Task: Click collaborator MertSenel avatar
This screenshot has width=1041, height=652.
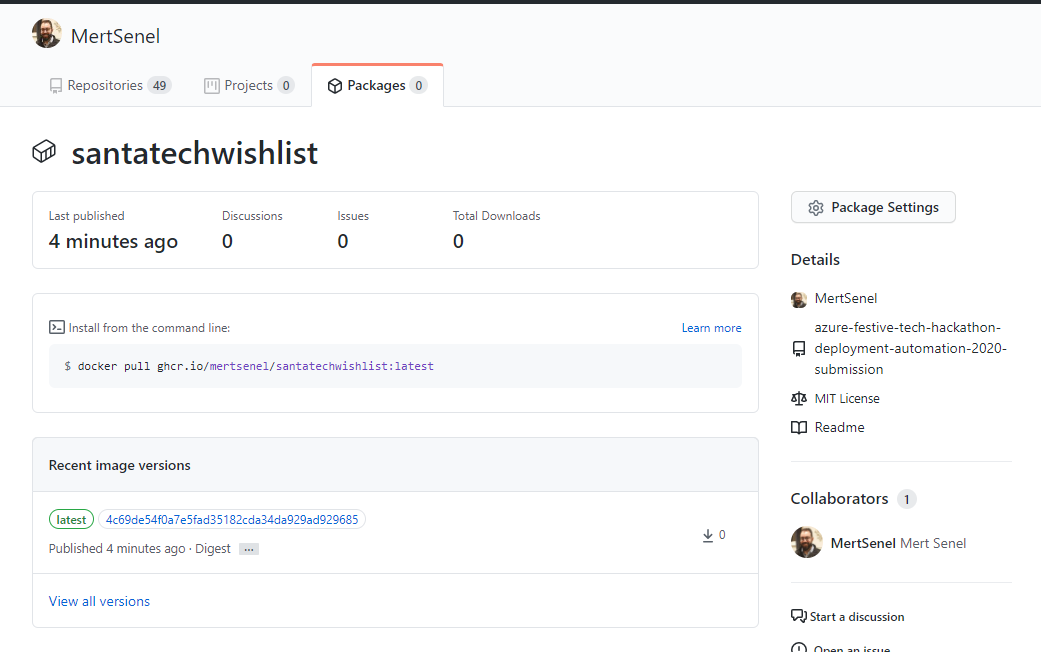Action: [807, 542]
